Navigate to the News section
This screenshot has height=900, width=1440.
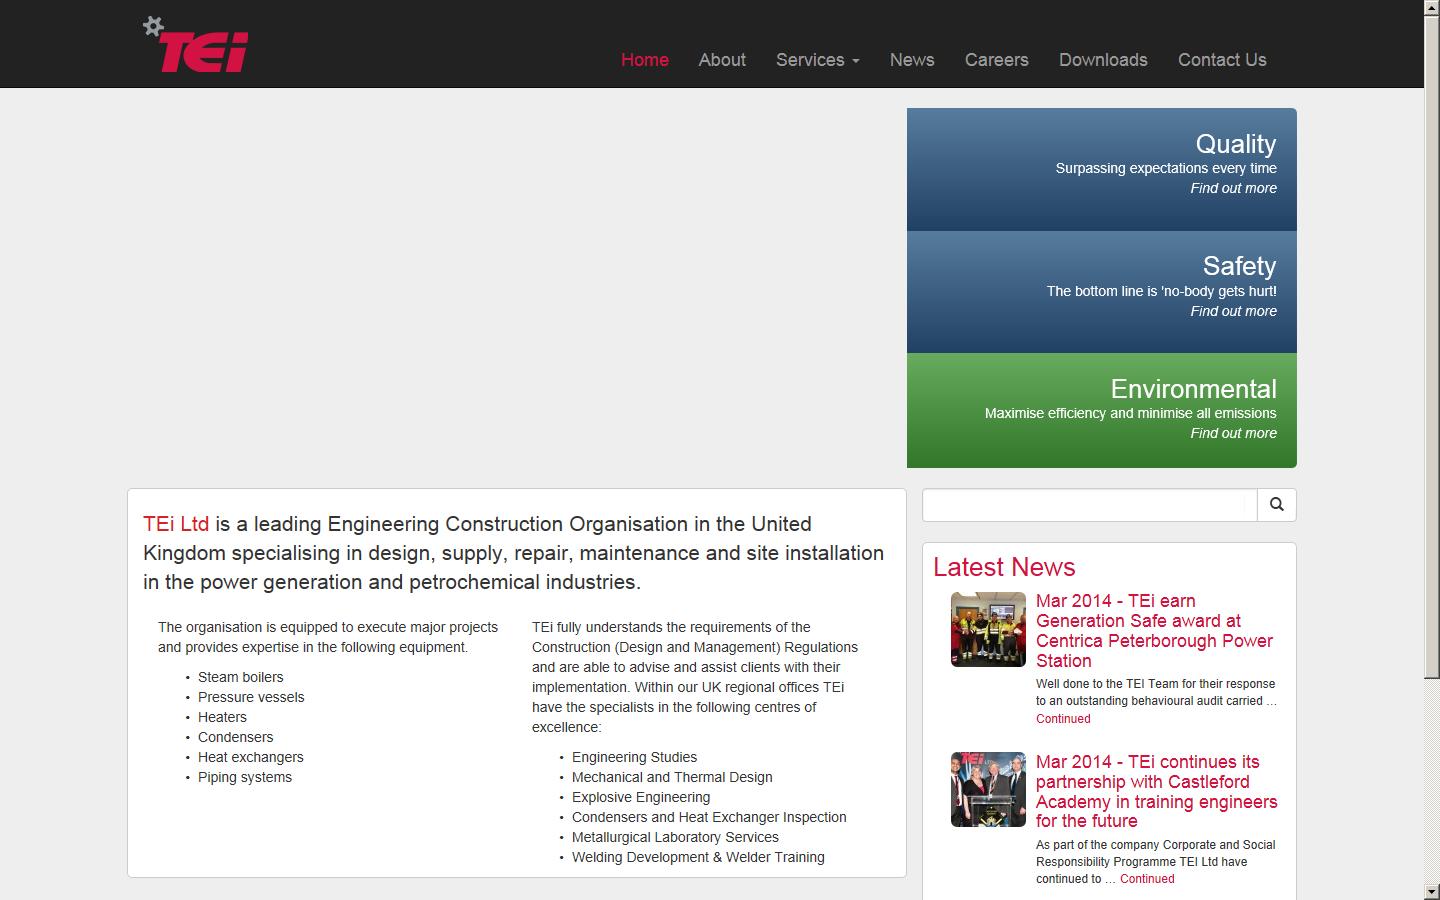coord(911,60)
